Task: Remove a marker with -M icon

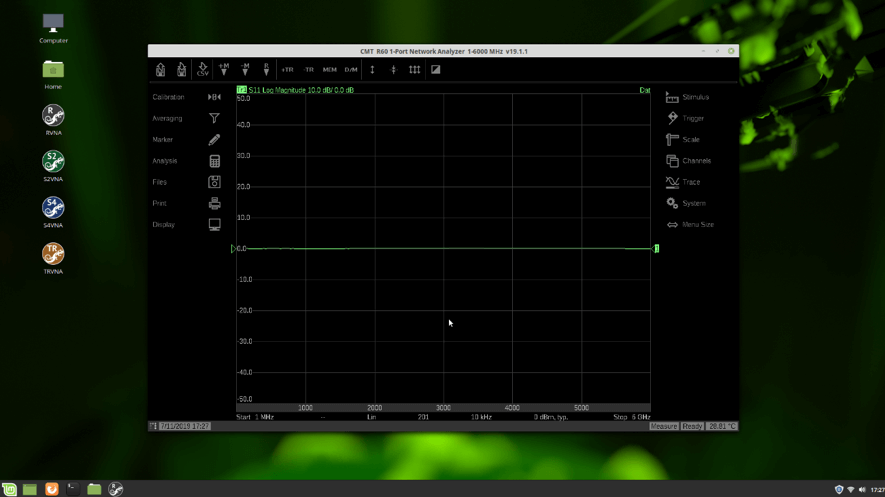Action: (245, 70)
